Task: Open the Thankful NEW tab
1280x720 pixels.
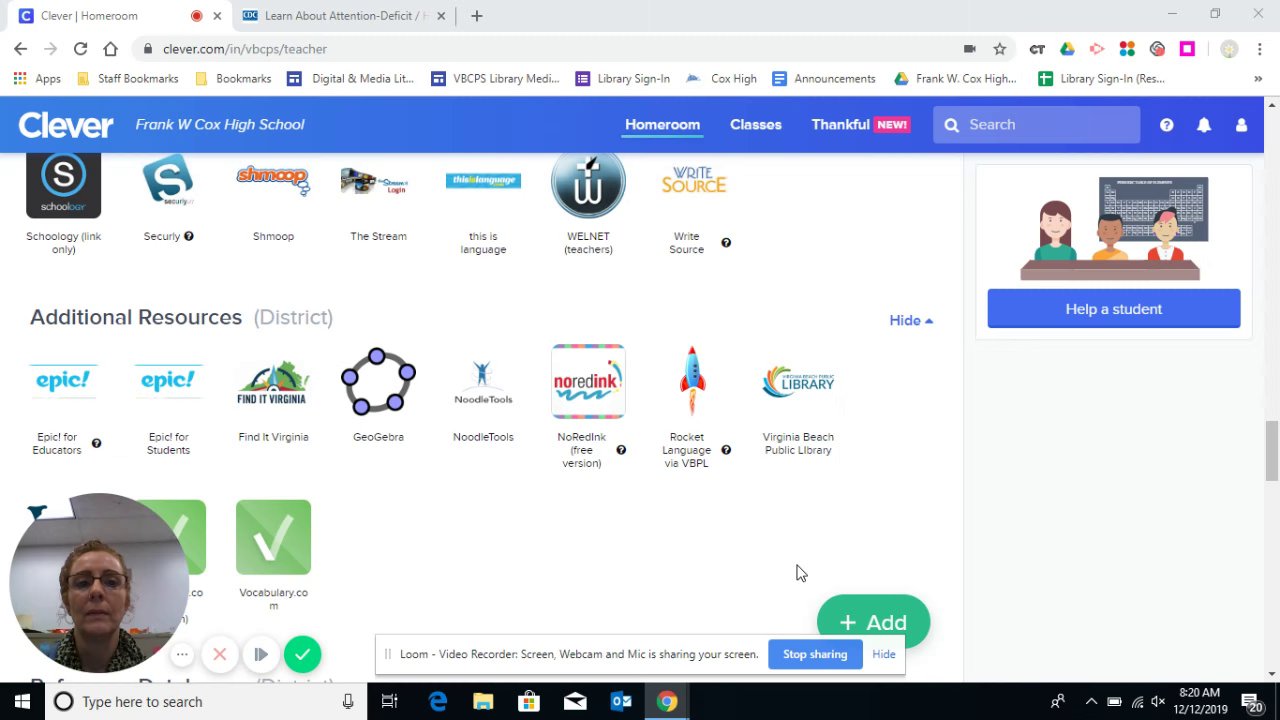Action: coord(860,125)
